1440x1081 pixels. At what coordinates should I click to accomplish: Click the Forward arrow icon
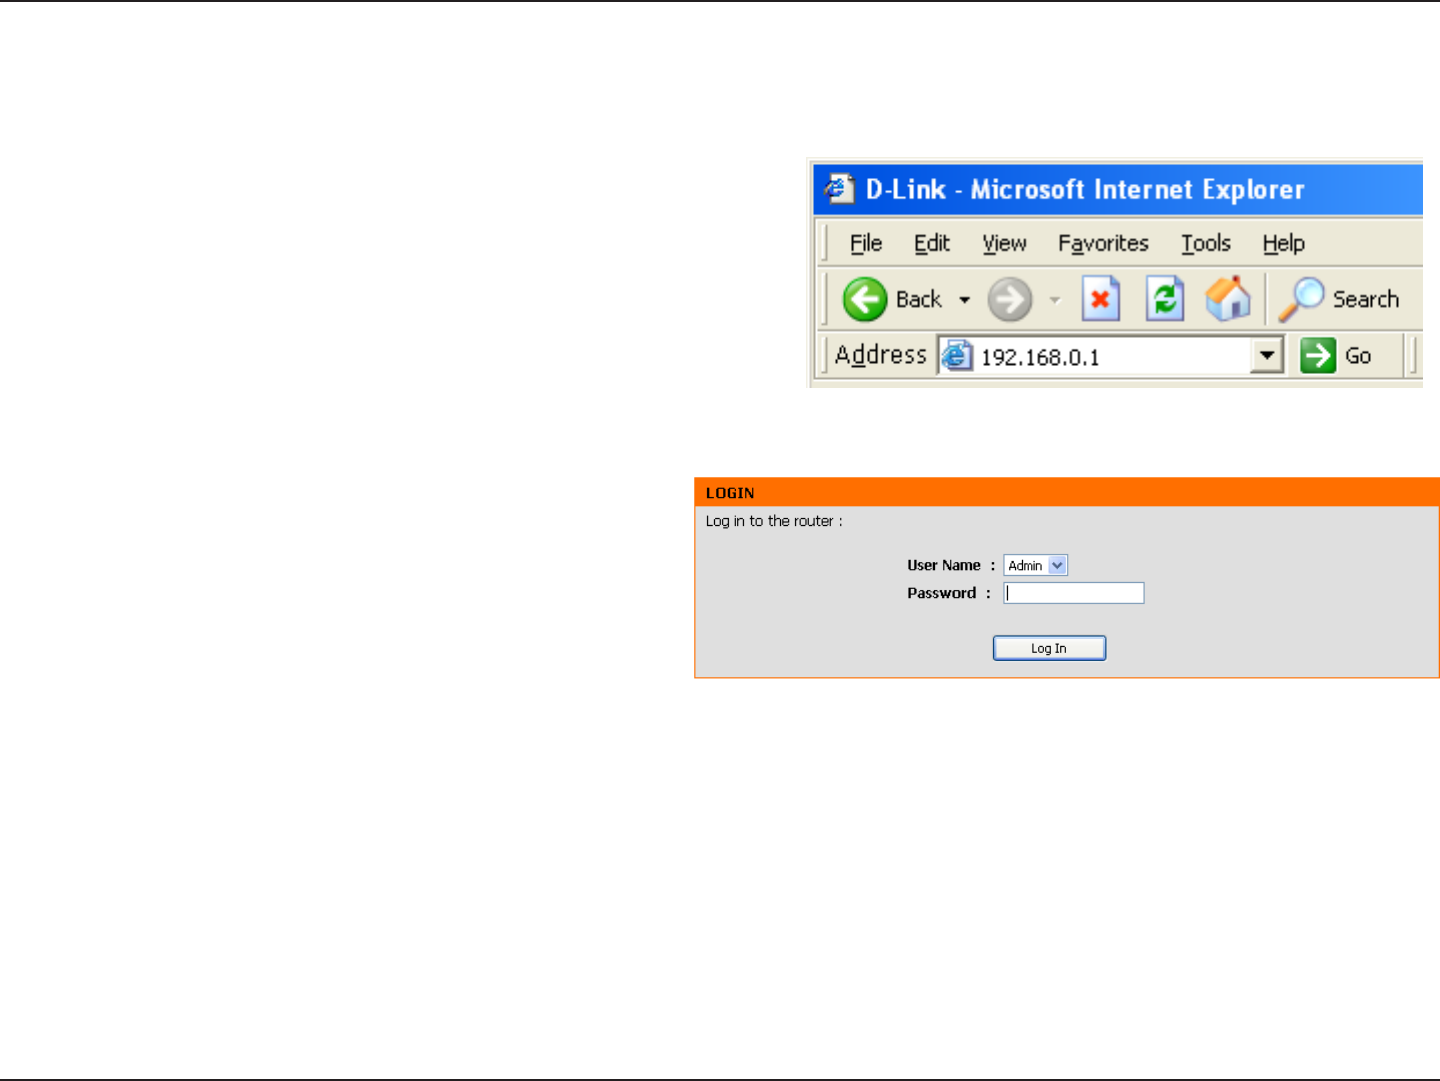point(1009,299)
